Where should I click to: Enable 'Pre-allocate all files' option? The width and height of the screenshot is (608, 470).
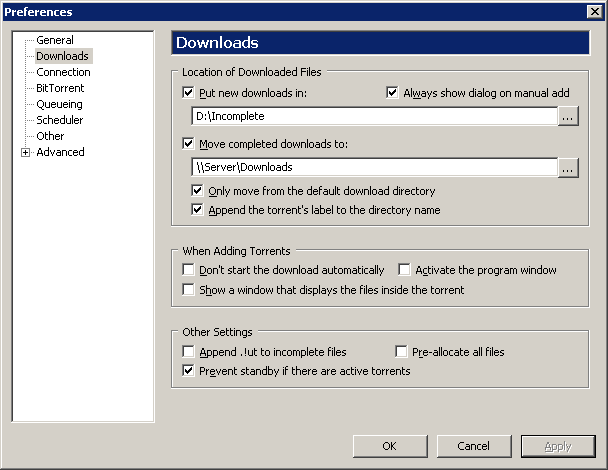coord(401,351)
